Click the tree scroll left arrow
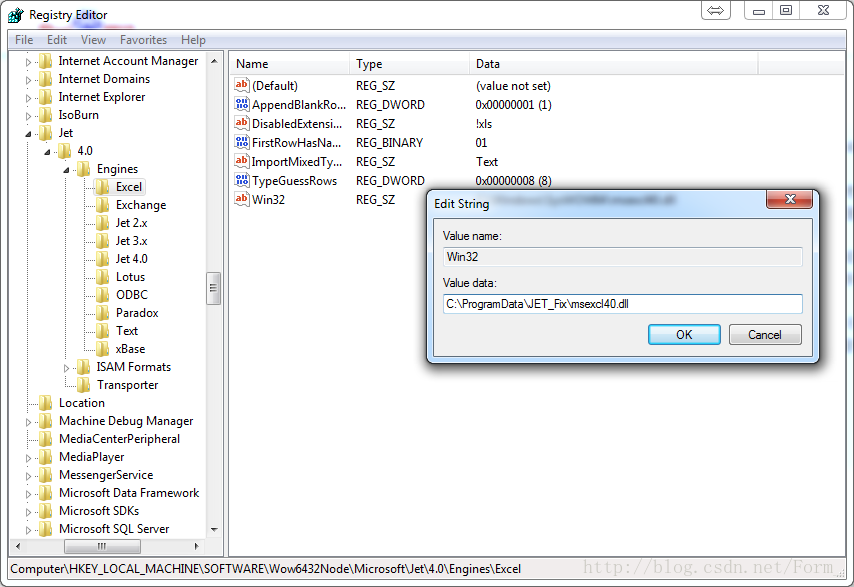Image resolution: width=854 pixels, height=587 pixels. point(18,546)
